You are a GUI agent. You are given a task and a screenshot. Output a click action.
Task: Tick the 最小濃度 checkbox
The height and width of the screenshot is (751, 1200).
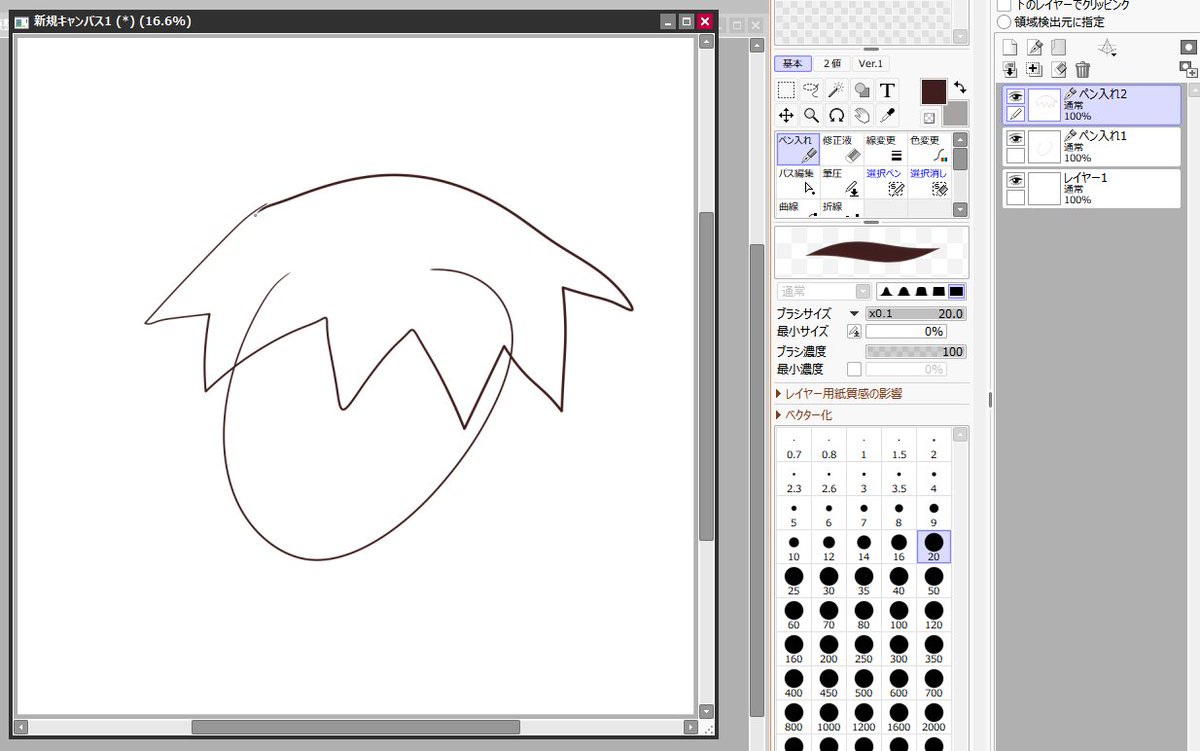[854, 369]
